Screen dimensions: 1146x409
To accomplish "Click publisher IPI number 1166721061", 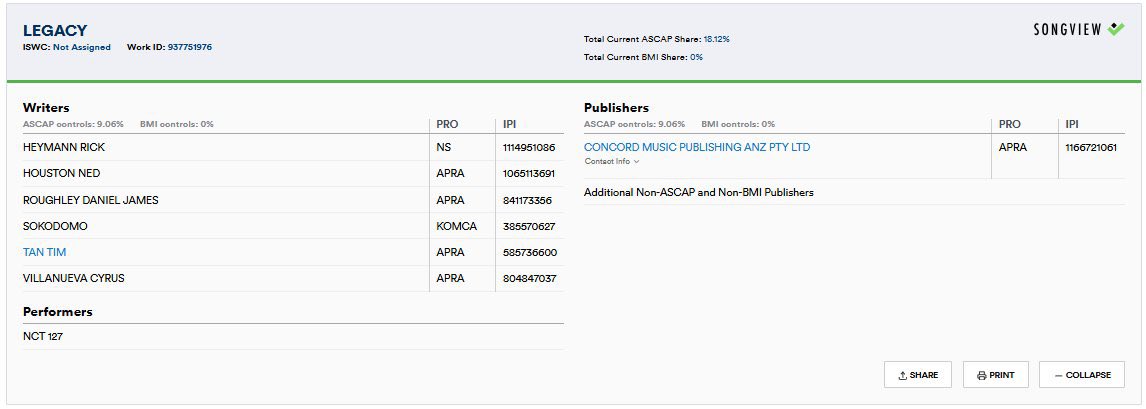I will point(1091,148).
